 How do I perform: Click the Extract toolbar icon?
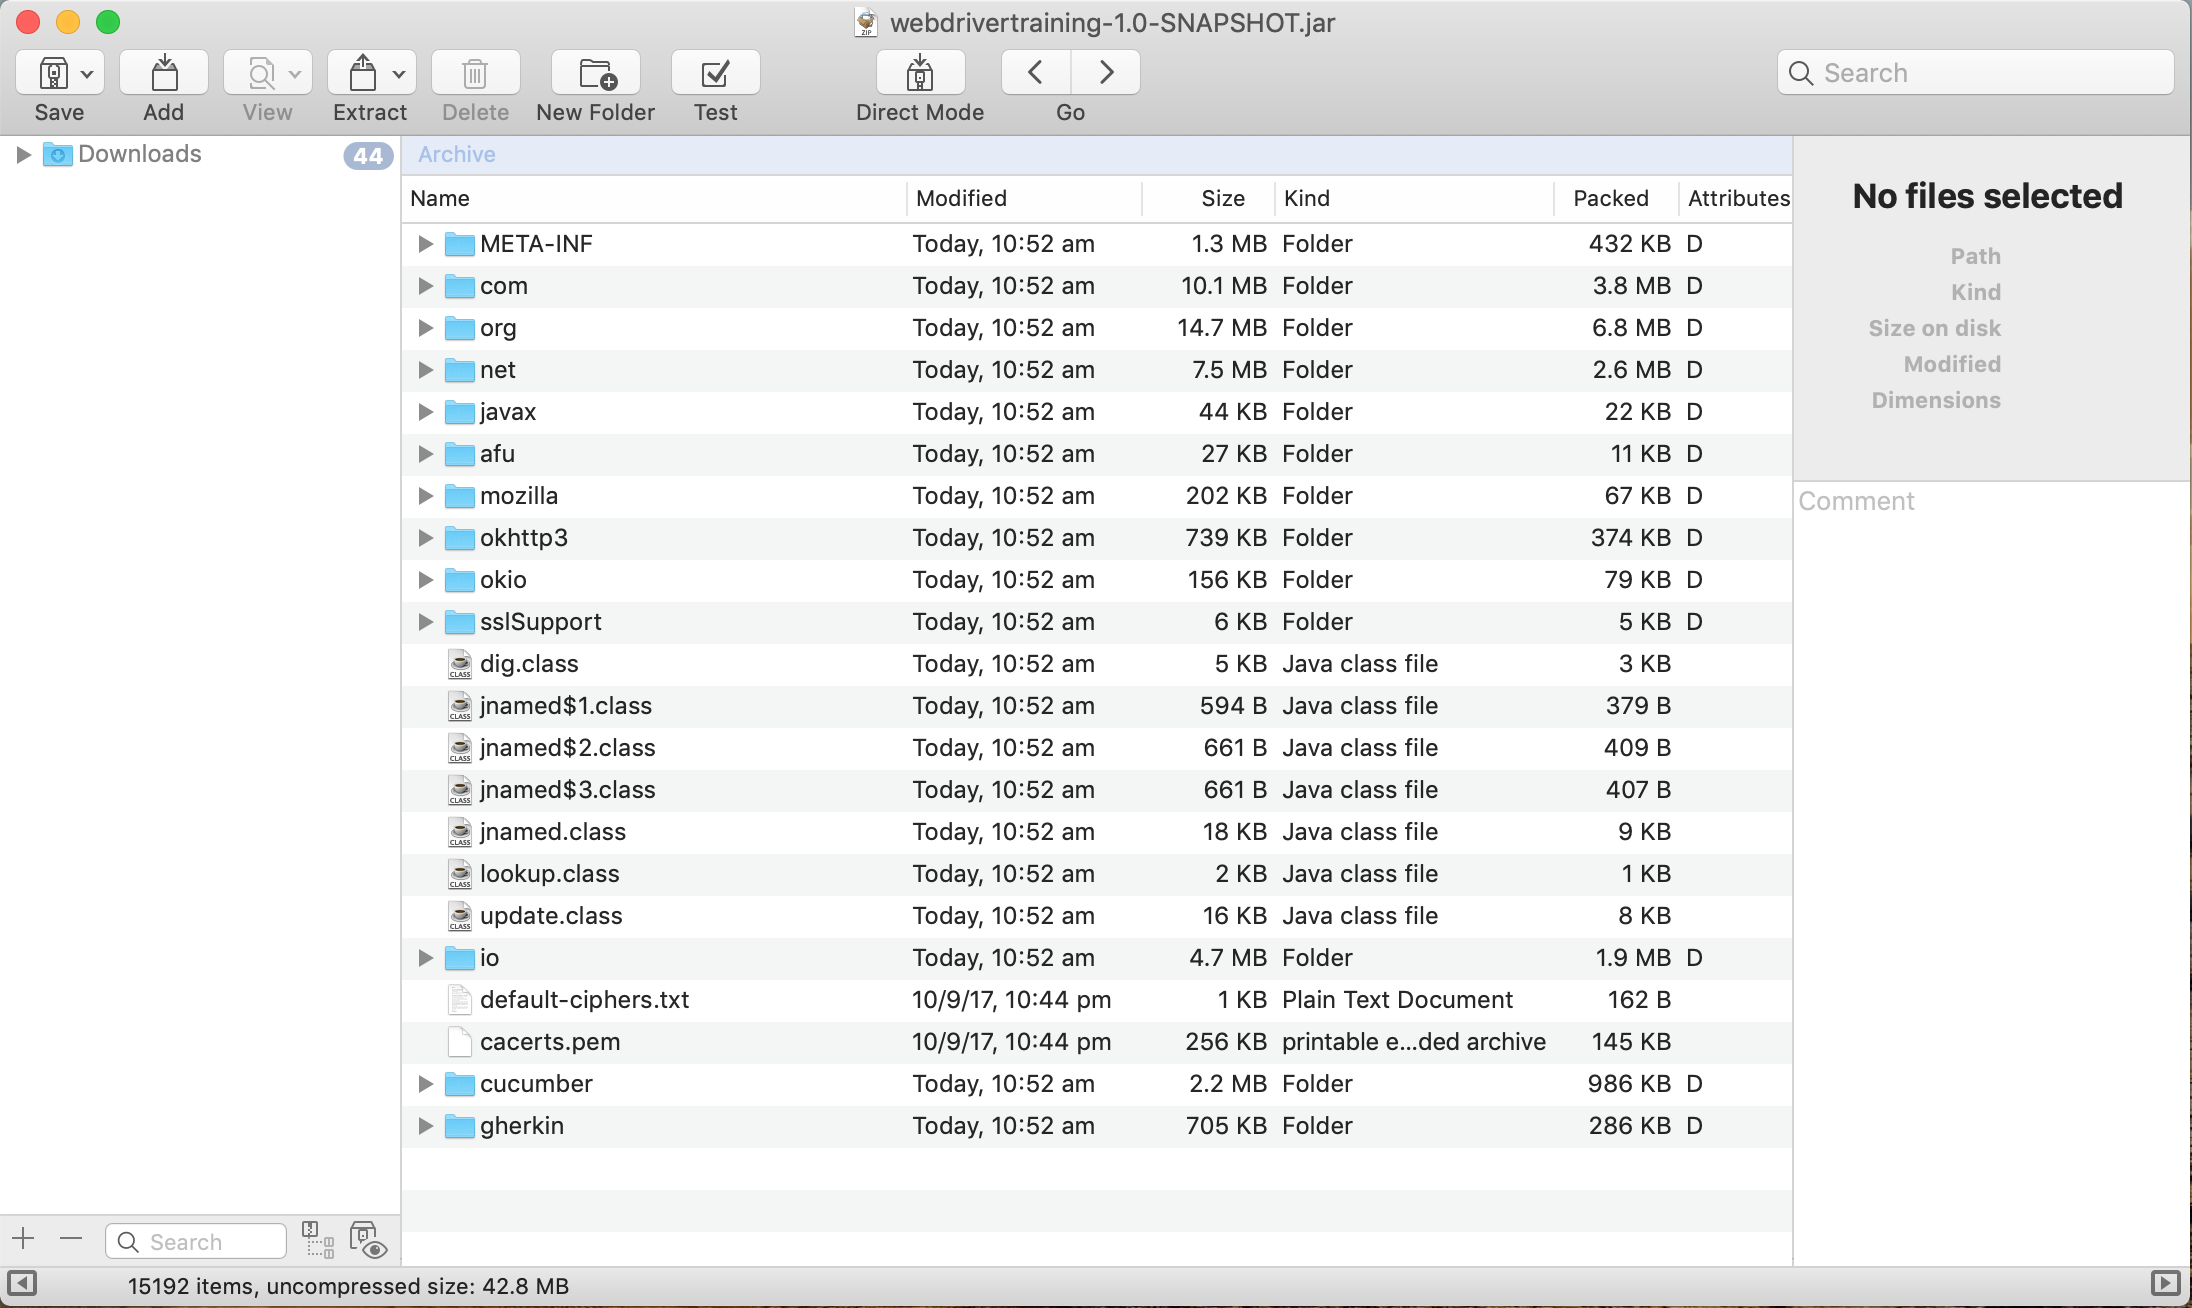tap(362, 73)
